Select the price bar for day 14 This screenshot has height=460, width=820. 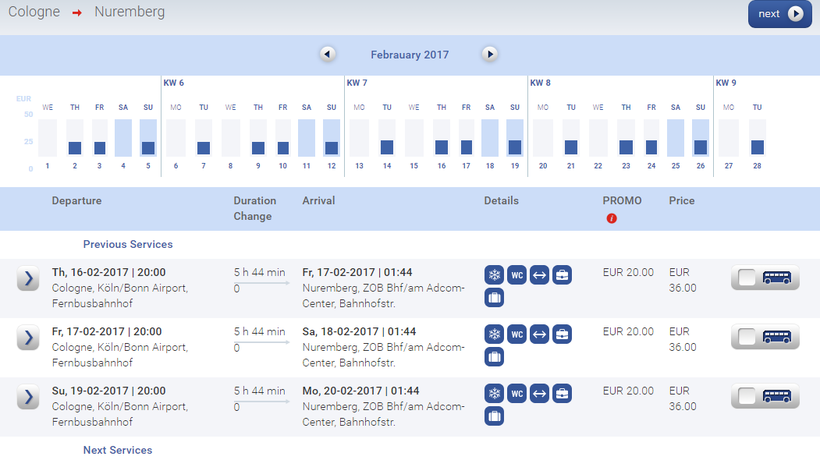387,147
